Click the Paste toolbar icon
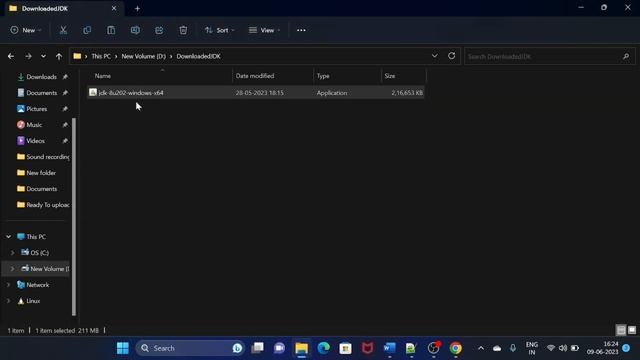 [x=111, y=30]
